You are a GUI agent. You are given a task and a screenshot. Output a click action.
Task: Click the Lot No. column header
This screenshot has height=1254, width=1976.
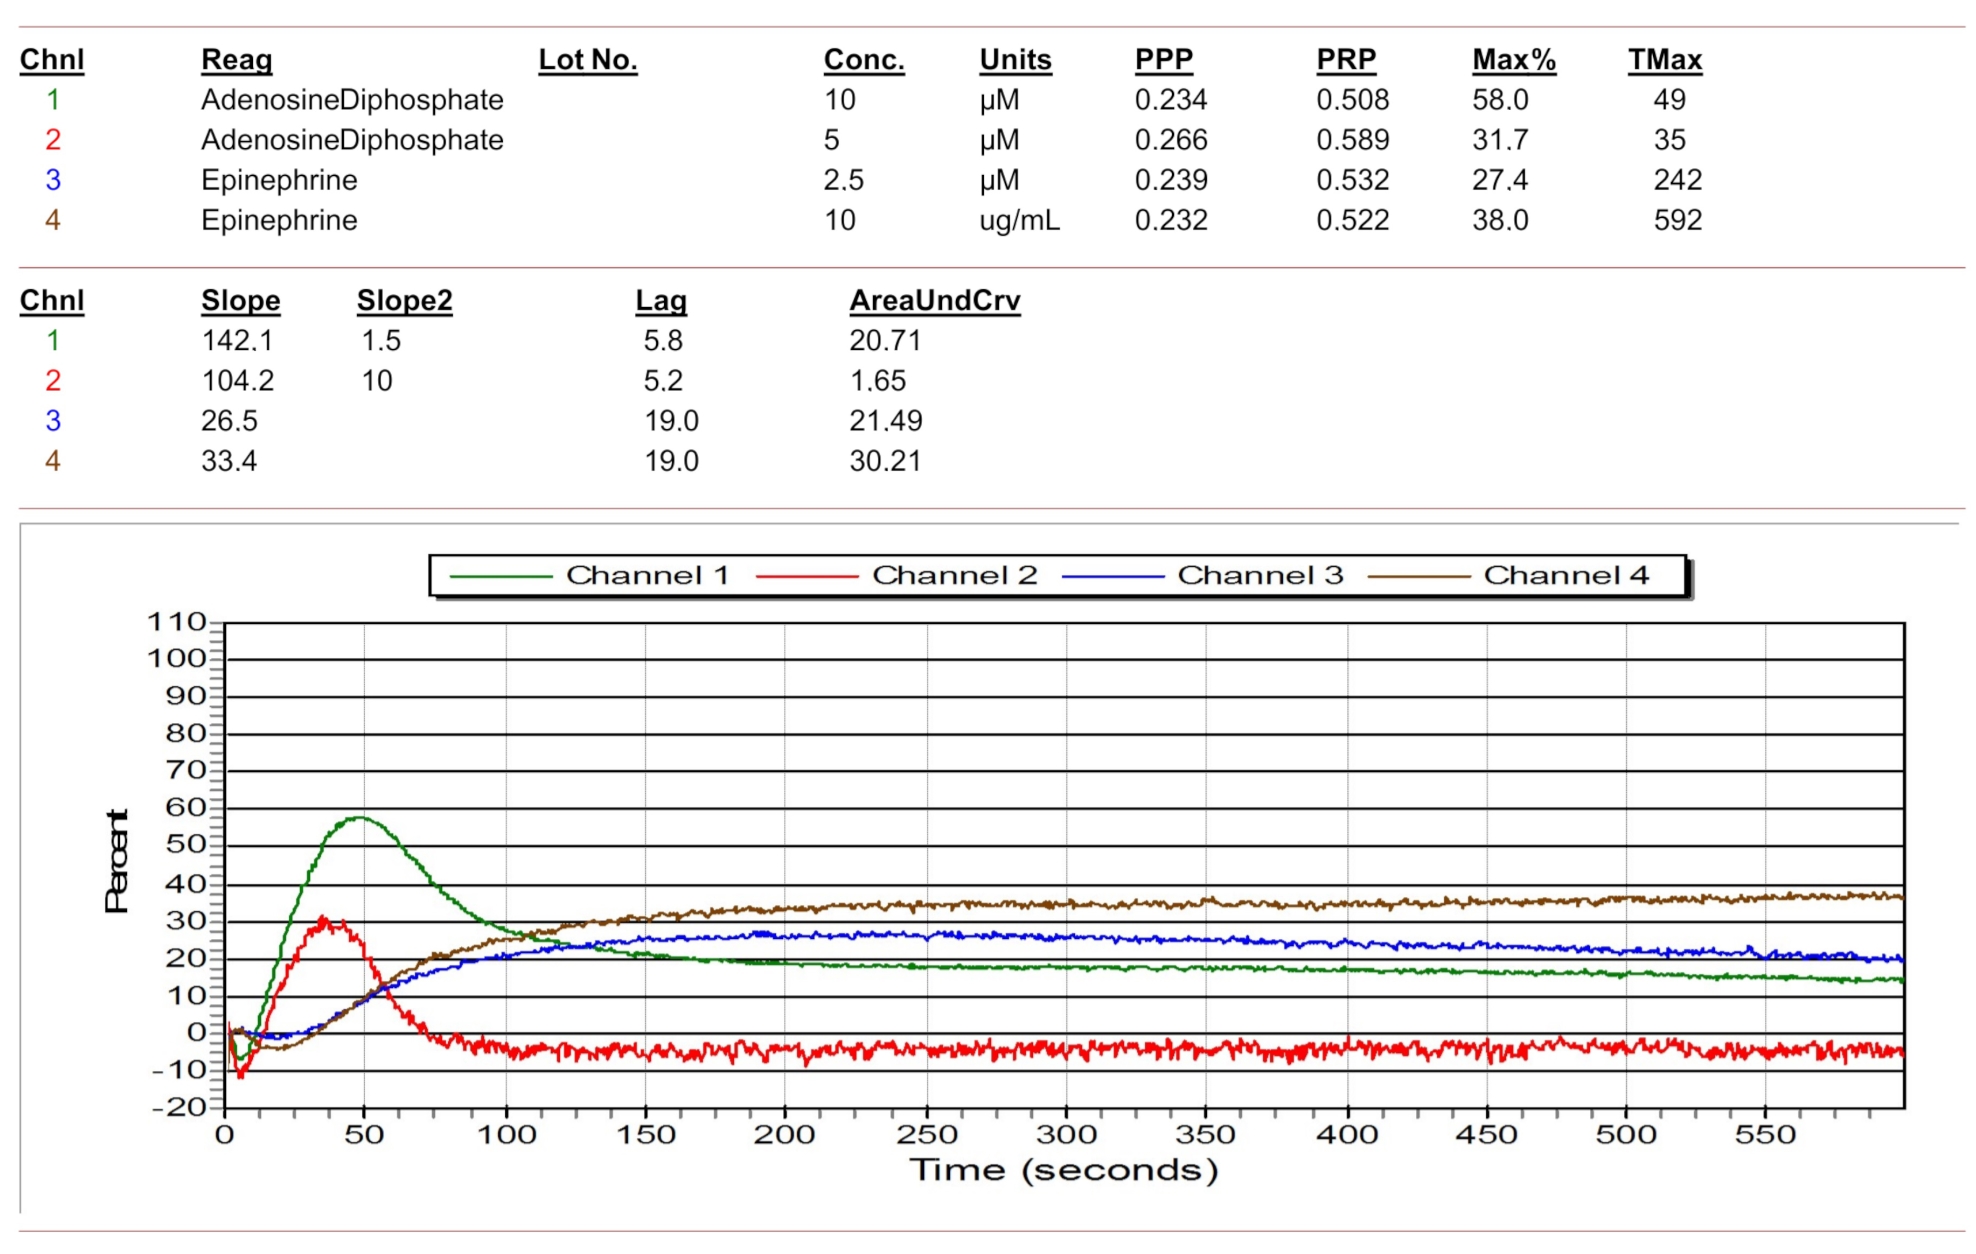click(x=588, y=60)
